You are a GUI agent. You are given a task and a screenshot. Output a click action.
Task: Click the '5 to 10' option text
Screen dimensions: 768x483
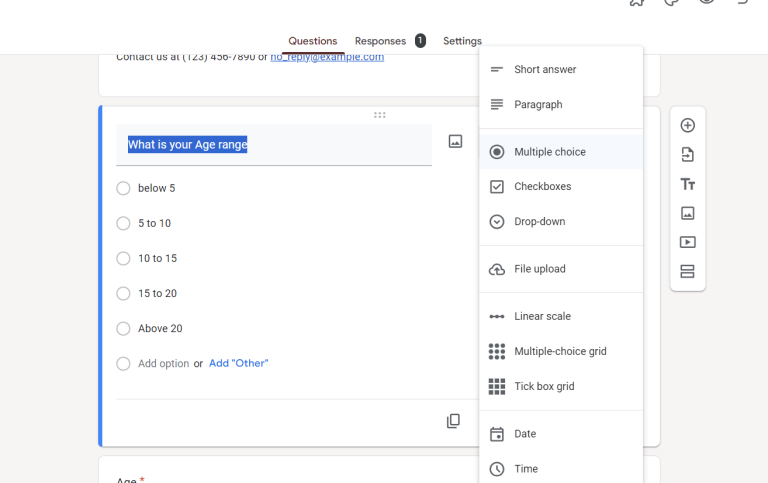(154, 223)
